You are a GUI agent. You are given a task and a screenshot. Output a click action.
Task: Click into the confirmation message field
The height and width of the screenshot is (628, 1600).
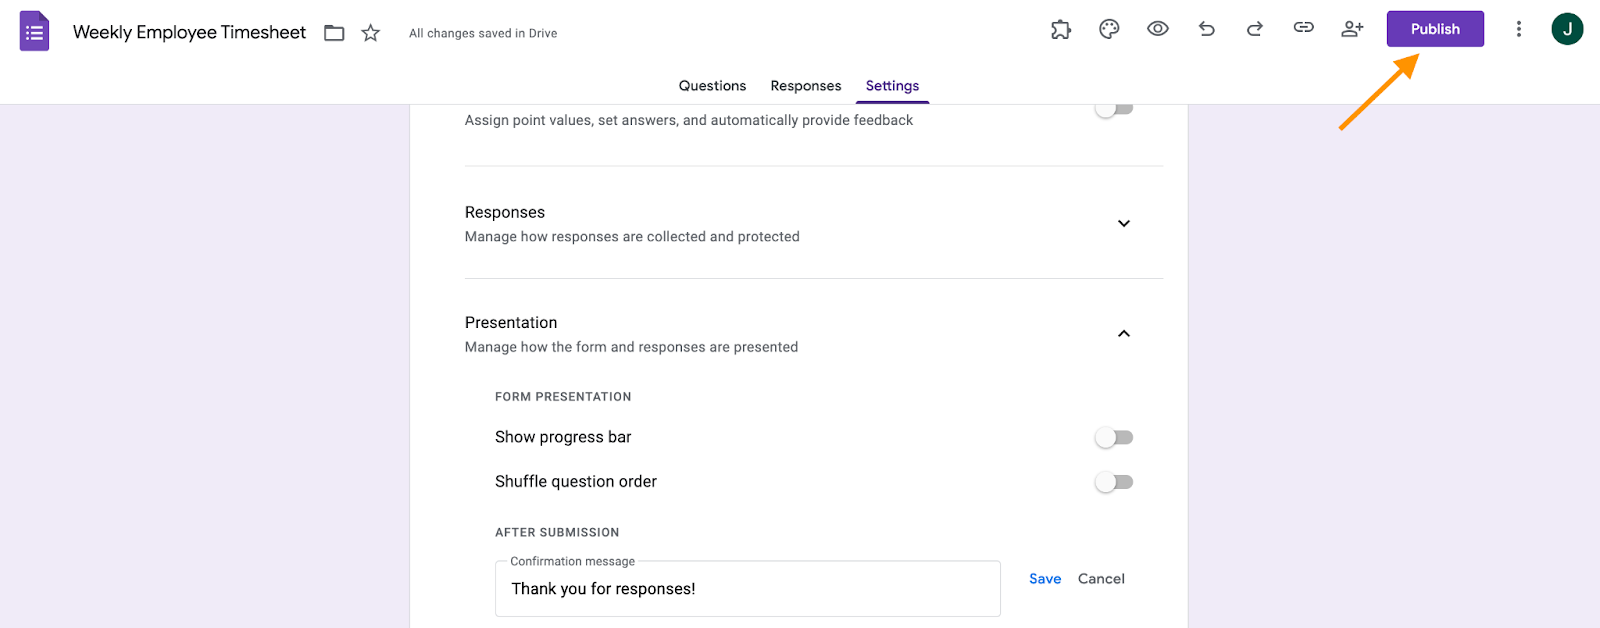click(x=747, y=589)
